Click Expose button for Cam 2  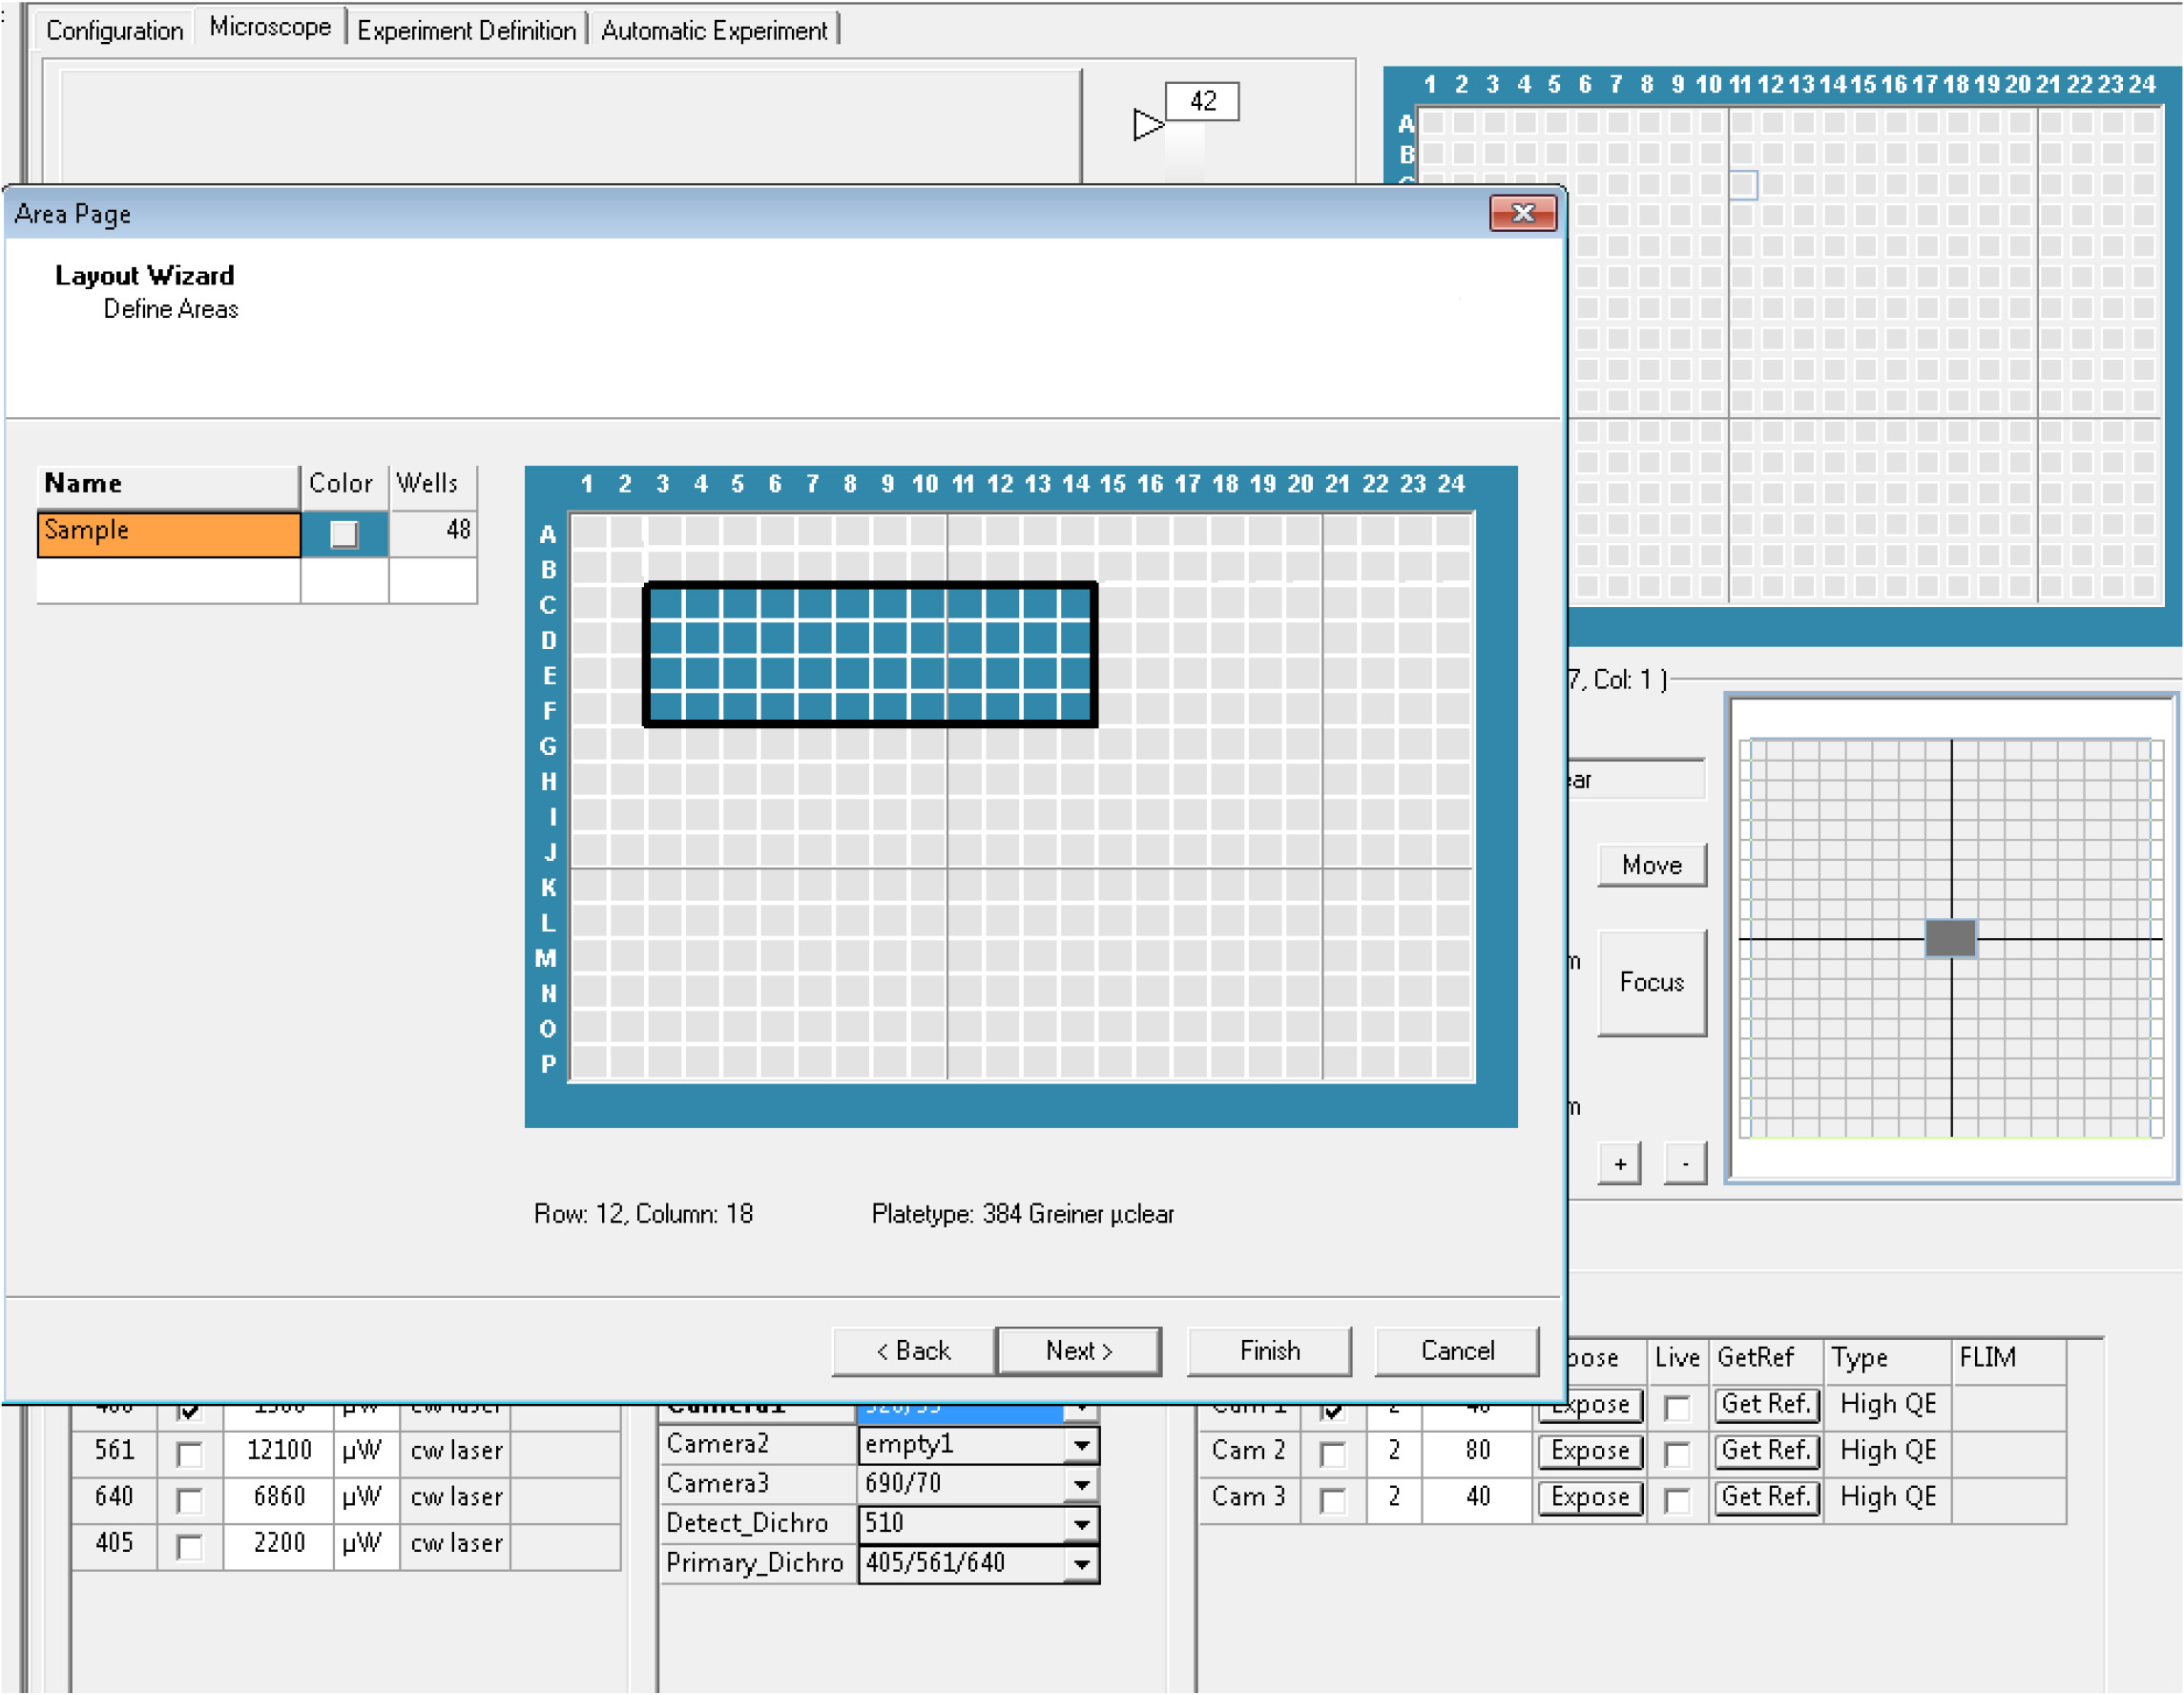point(1589,1451)
